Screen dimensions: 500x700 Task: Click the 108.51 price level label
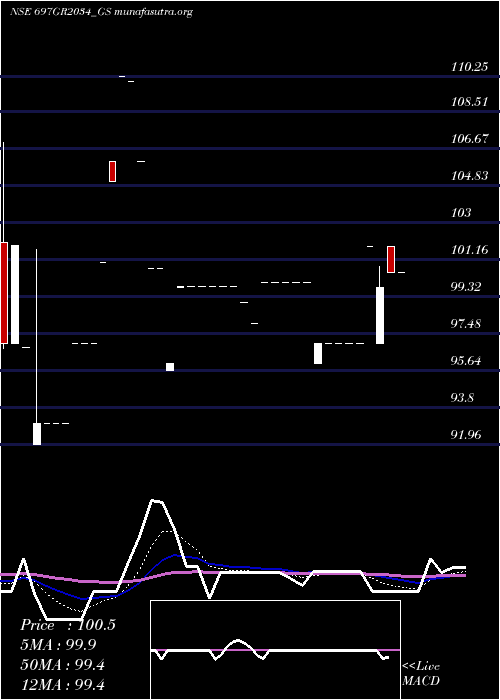tap(469, 102)
